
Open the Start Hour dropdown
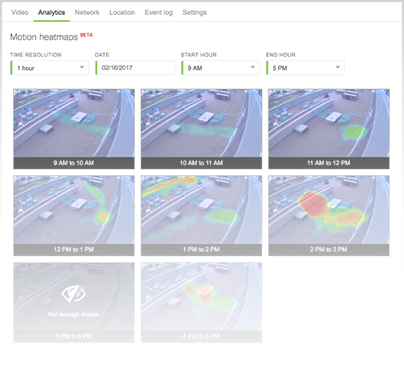[220, 68]
